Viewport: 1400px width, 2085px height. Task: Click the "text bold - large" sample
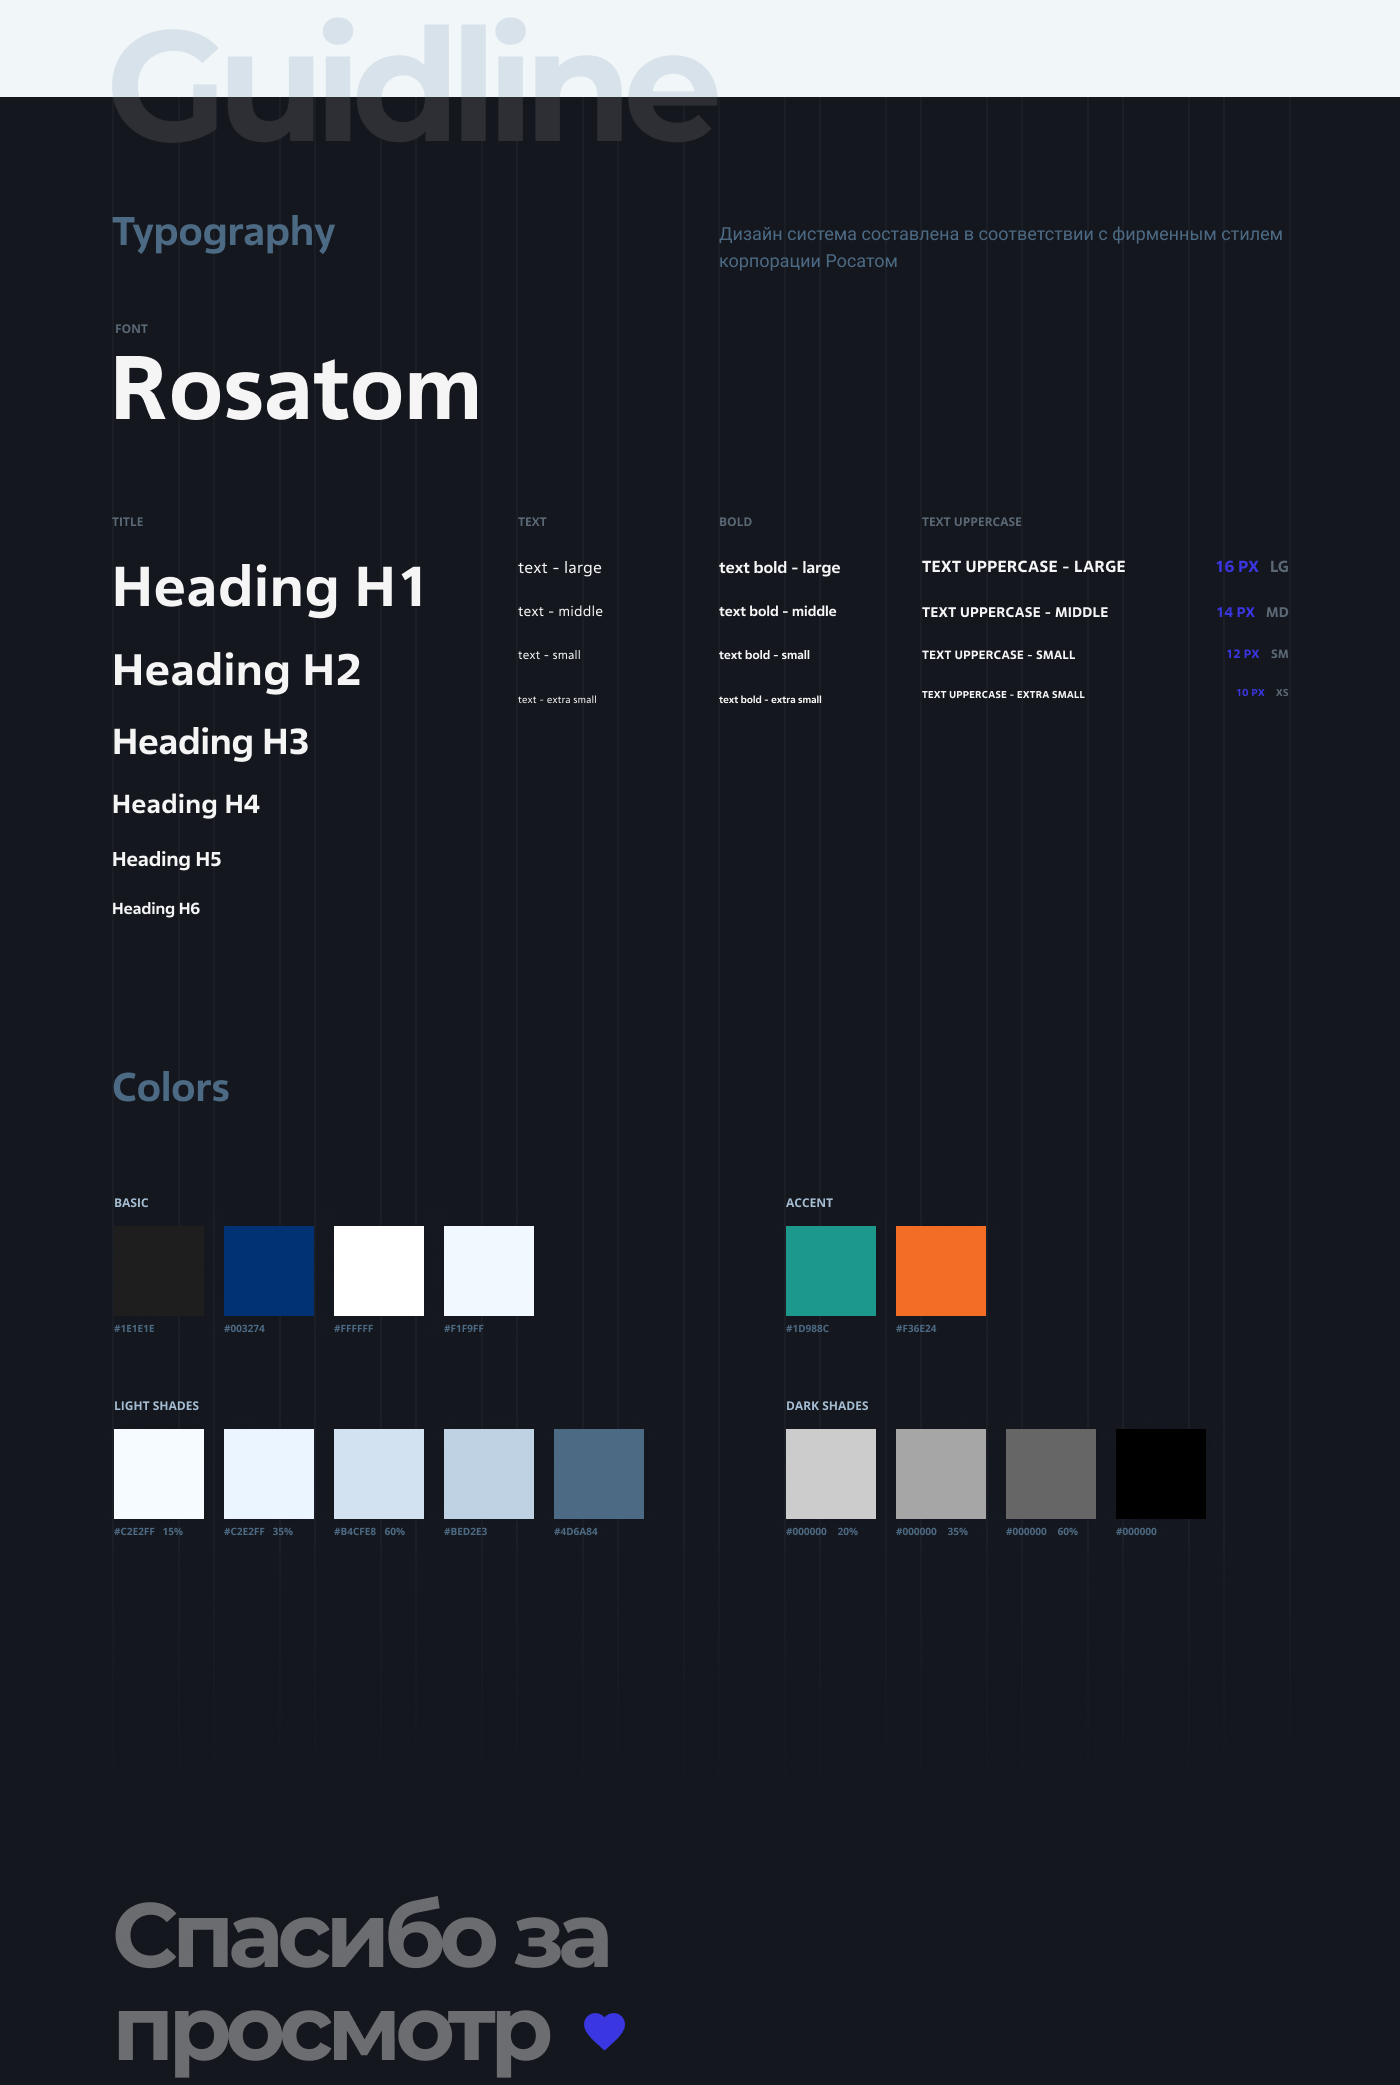click(x=780, y=568)
